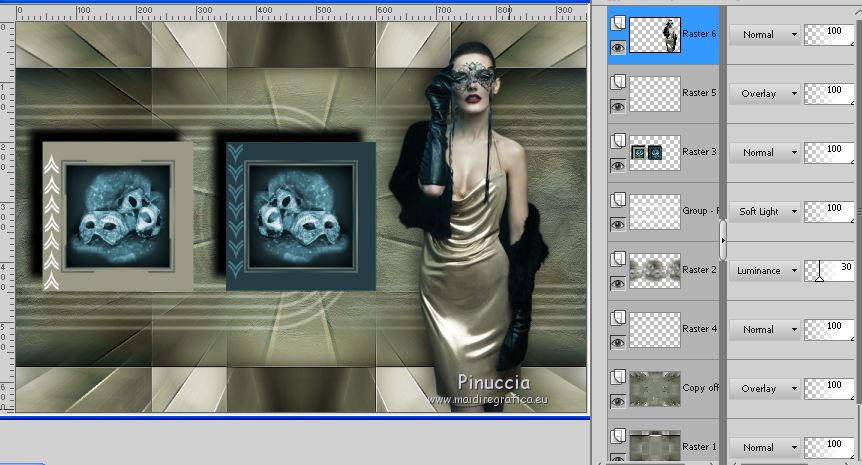862x465 pixels.
Task: Click the Copy of layer name
Action: [x=700, y=388]
